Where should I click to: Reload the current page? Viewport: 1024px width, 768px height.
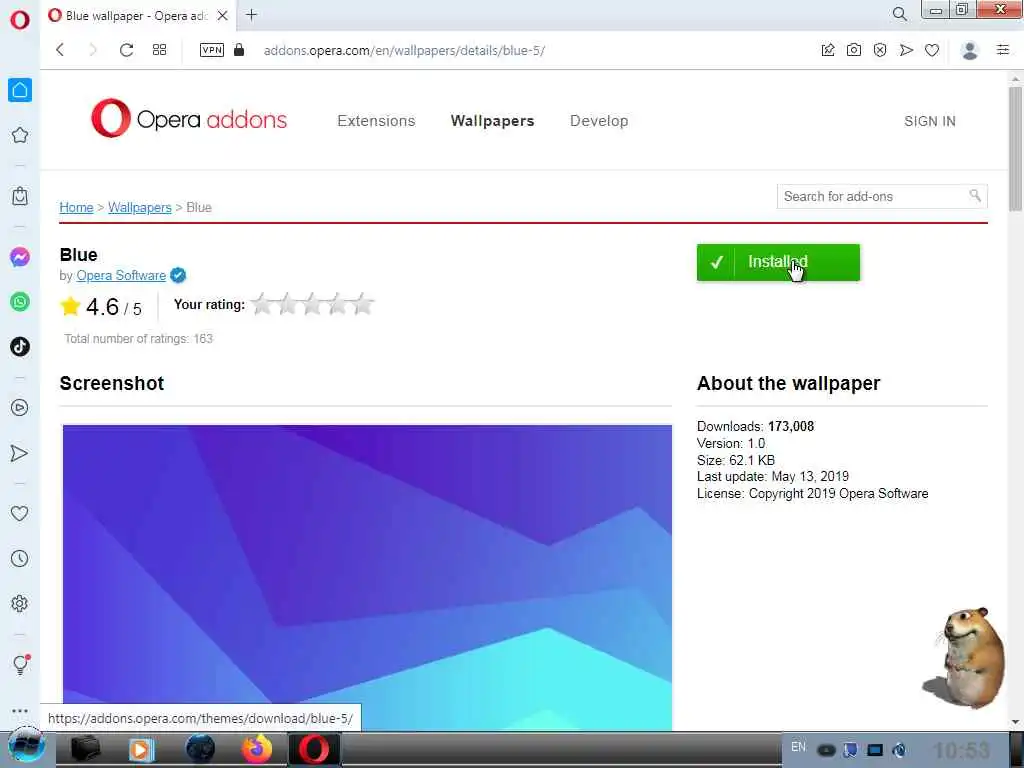(x=126, y=50)
